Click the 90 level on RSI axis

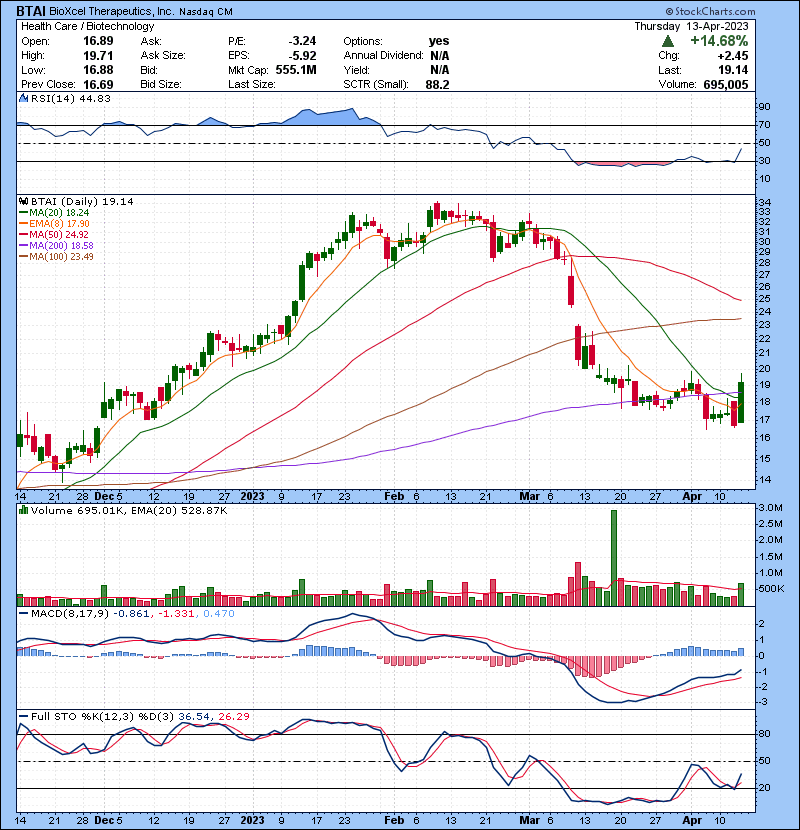tap(765, 107)
